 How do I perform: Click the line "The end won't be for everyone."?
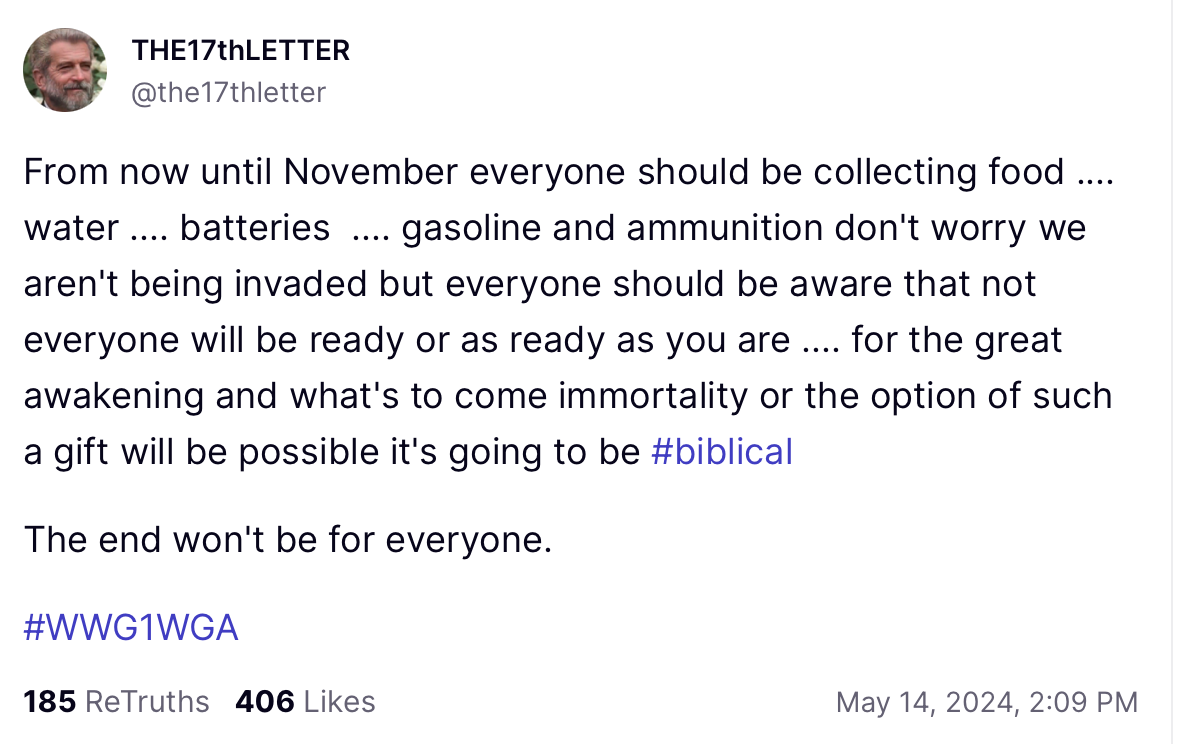[x=288, y=540]
